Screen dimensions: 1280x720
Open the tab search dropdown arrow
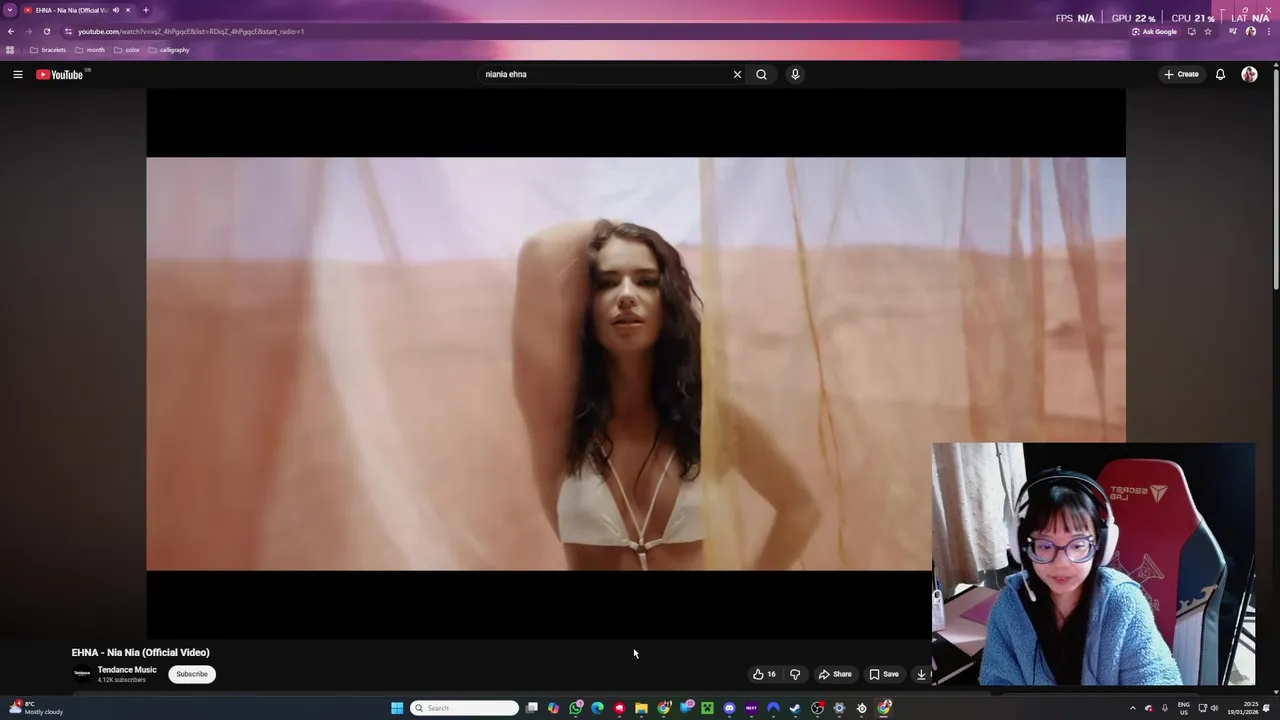10,10
